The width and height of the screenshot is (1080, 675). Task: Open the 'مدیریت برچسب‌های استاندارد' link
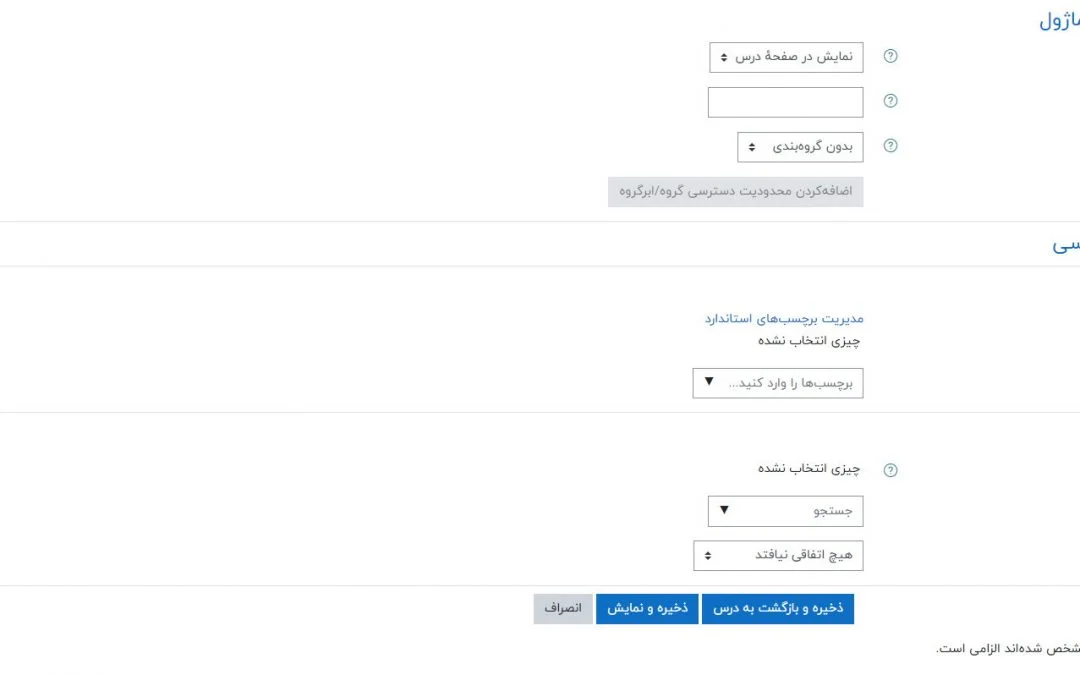(x=784, y=318)
